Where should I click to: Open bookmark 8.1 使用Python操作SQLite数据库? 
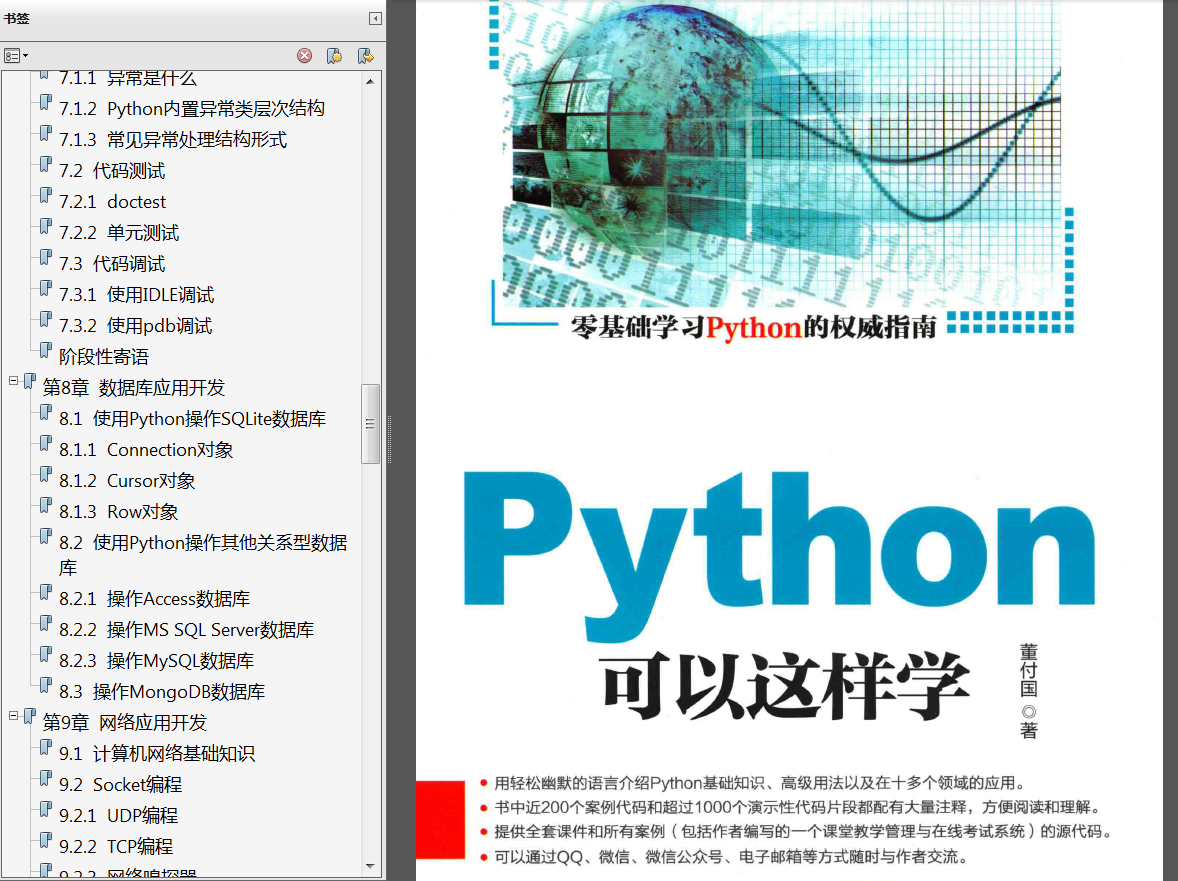192,419
